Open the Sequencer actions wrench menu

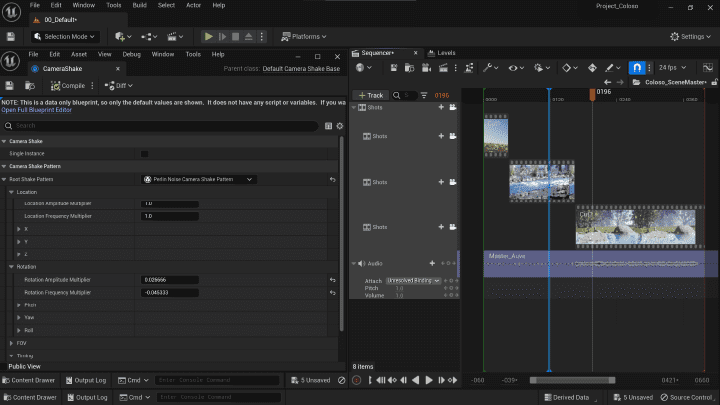click(x=490, y=68)
